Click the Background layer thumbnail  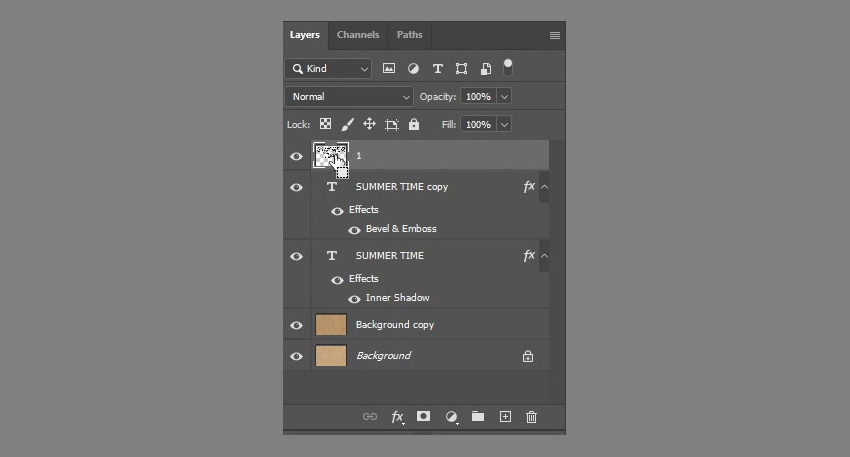[x=331, y=356]
